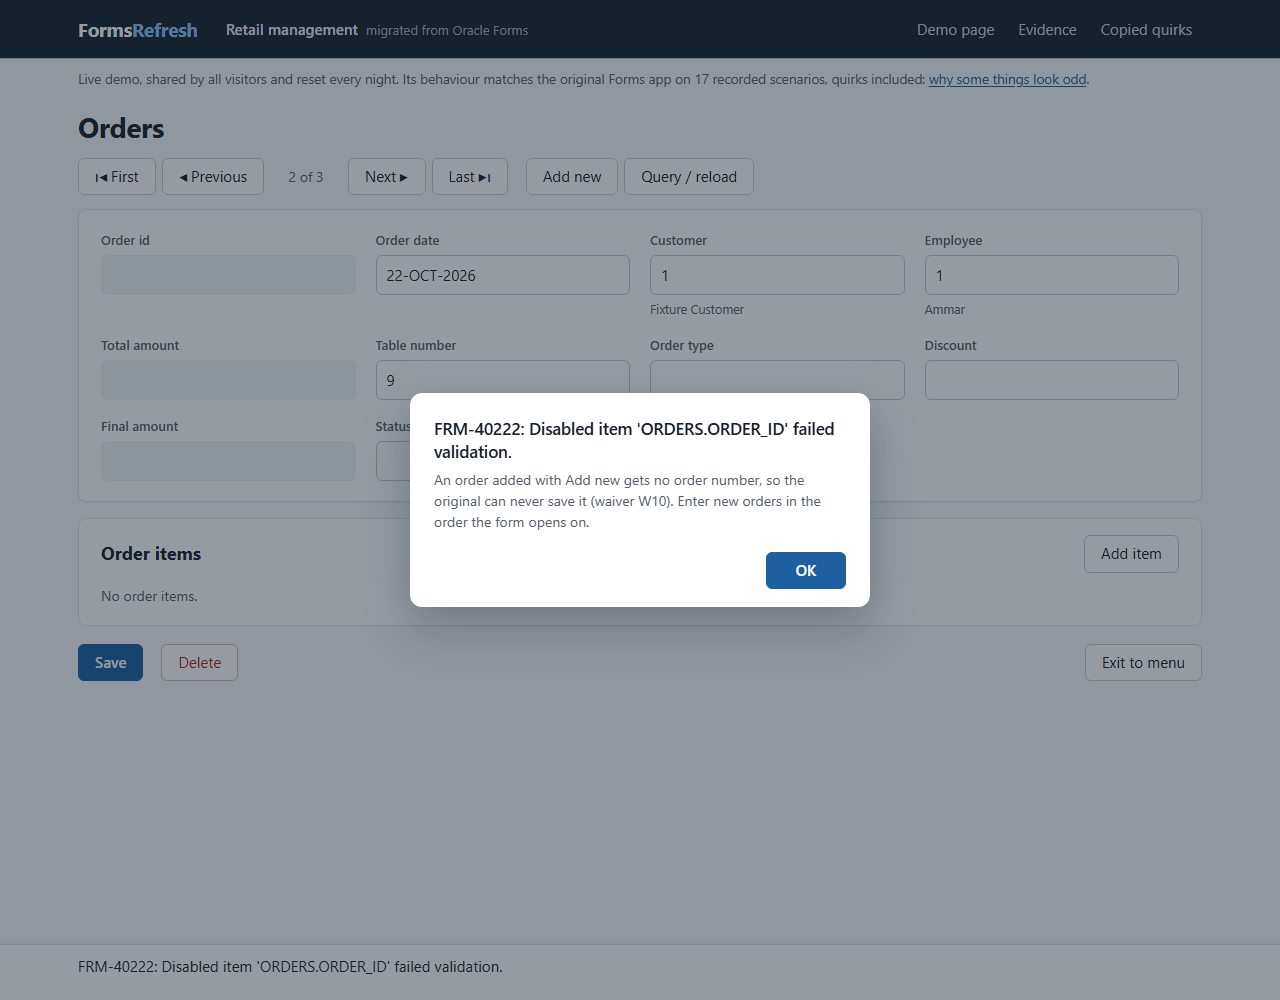Click the Total amount field
Viewport: 1280px width, 1000px height.
tap(228, 380)
